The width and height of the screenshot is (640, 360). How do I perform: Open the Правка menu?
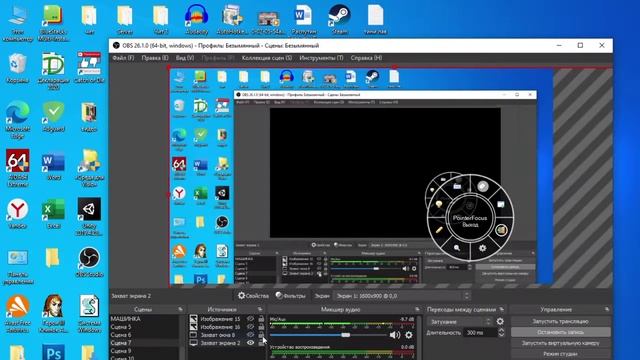[x=155, y=58]
